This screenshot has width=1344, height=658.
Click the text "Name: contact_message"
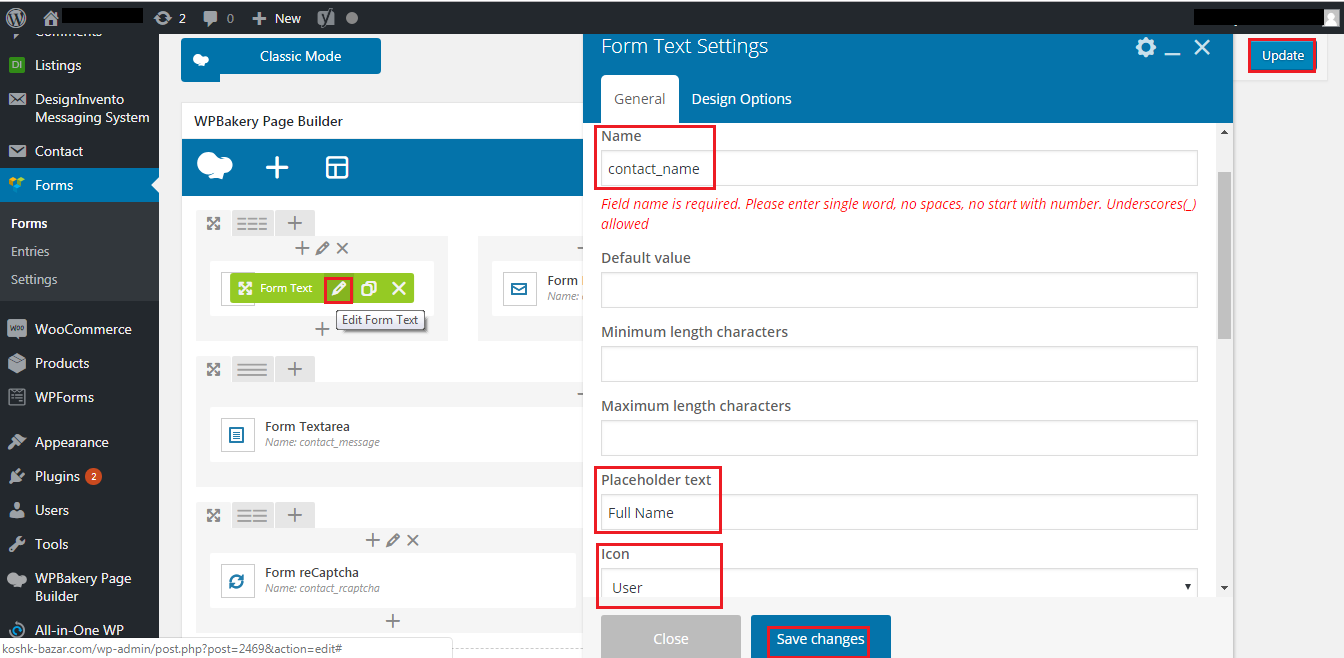[x=322, y=442]
